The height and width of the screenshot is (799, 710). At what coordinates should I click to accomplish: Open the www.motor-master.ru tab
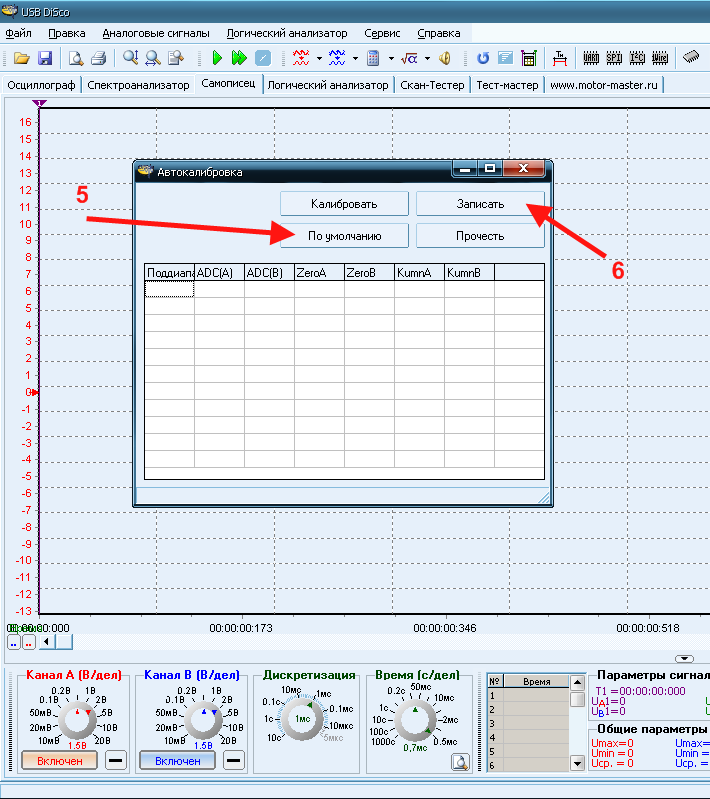click(x=603, y=85)
